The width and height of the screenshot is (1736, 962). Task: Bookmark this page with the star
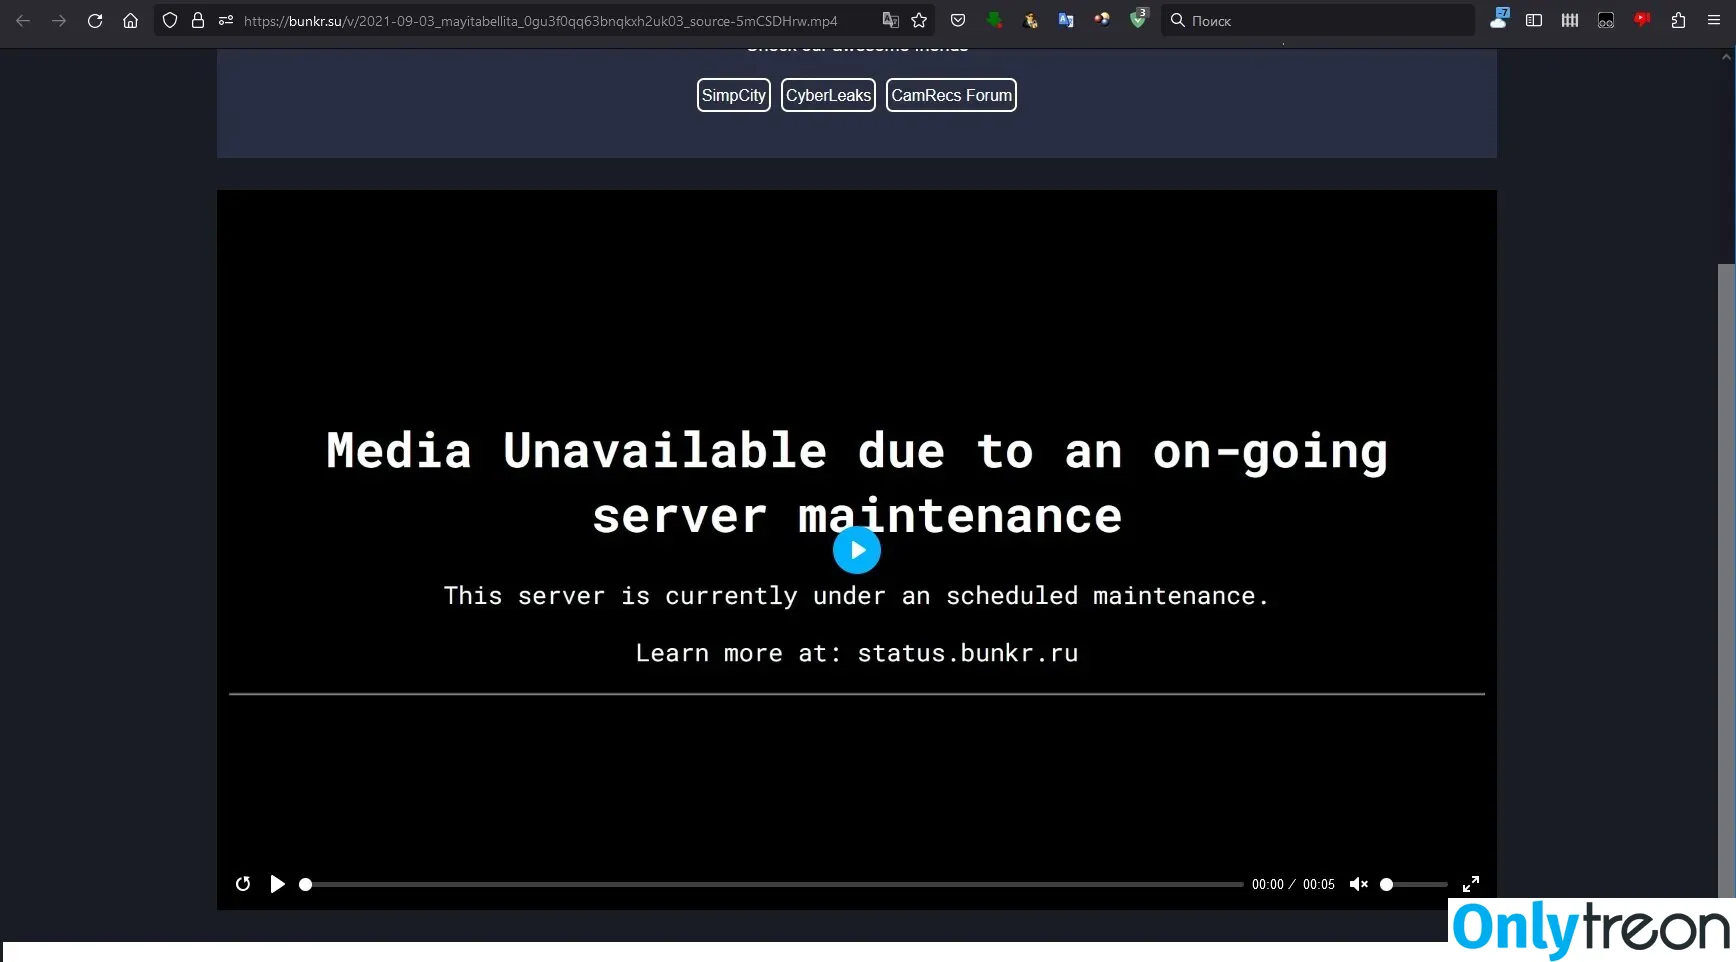[x=919, y=20]
